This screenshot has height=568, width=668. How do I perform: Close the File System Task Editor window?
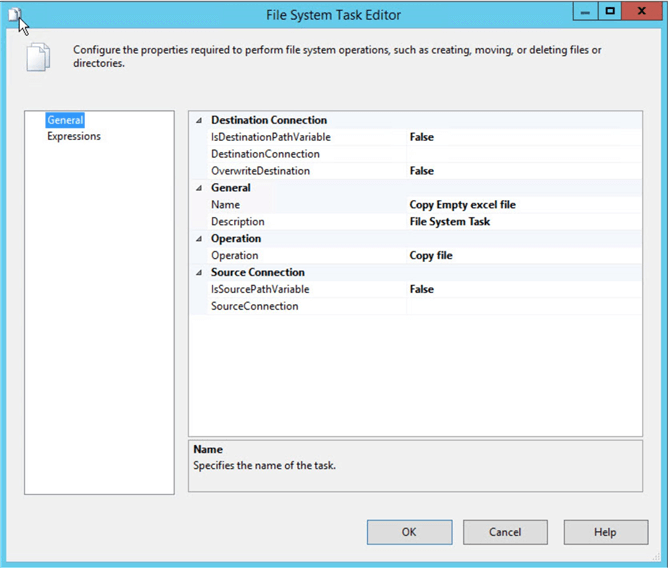(642, 12)
